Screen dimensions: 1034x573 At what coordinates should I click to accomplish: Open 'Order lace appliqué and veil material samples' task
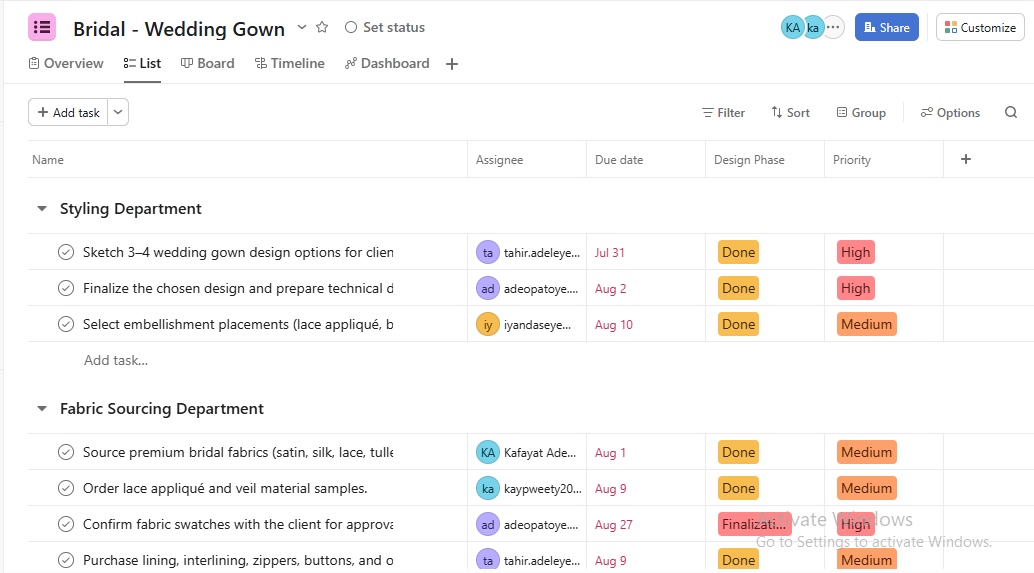coord(225,489)
